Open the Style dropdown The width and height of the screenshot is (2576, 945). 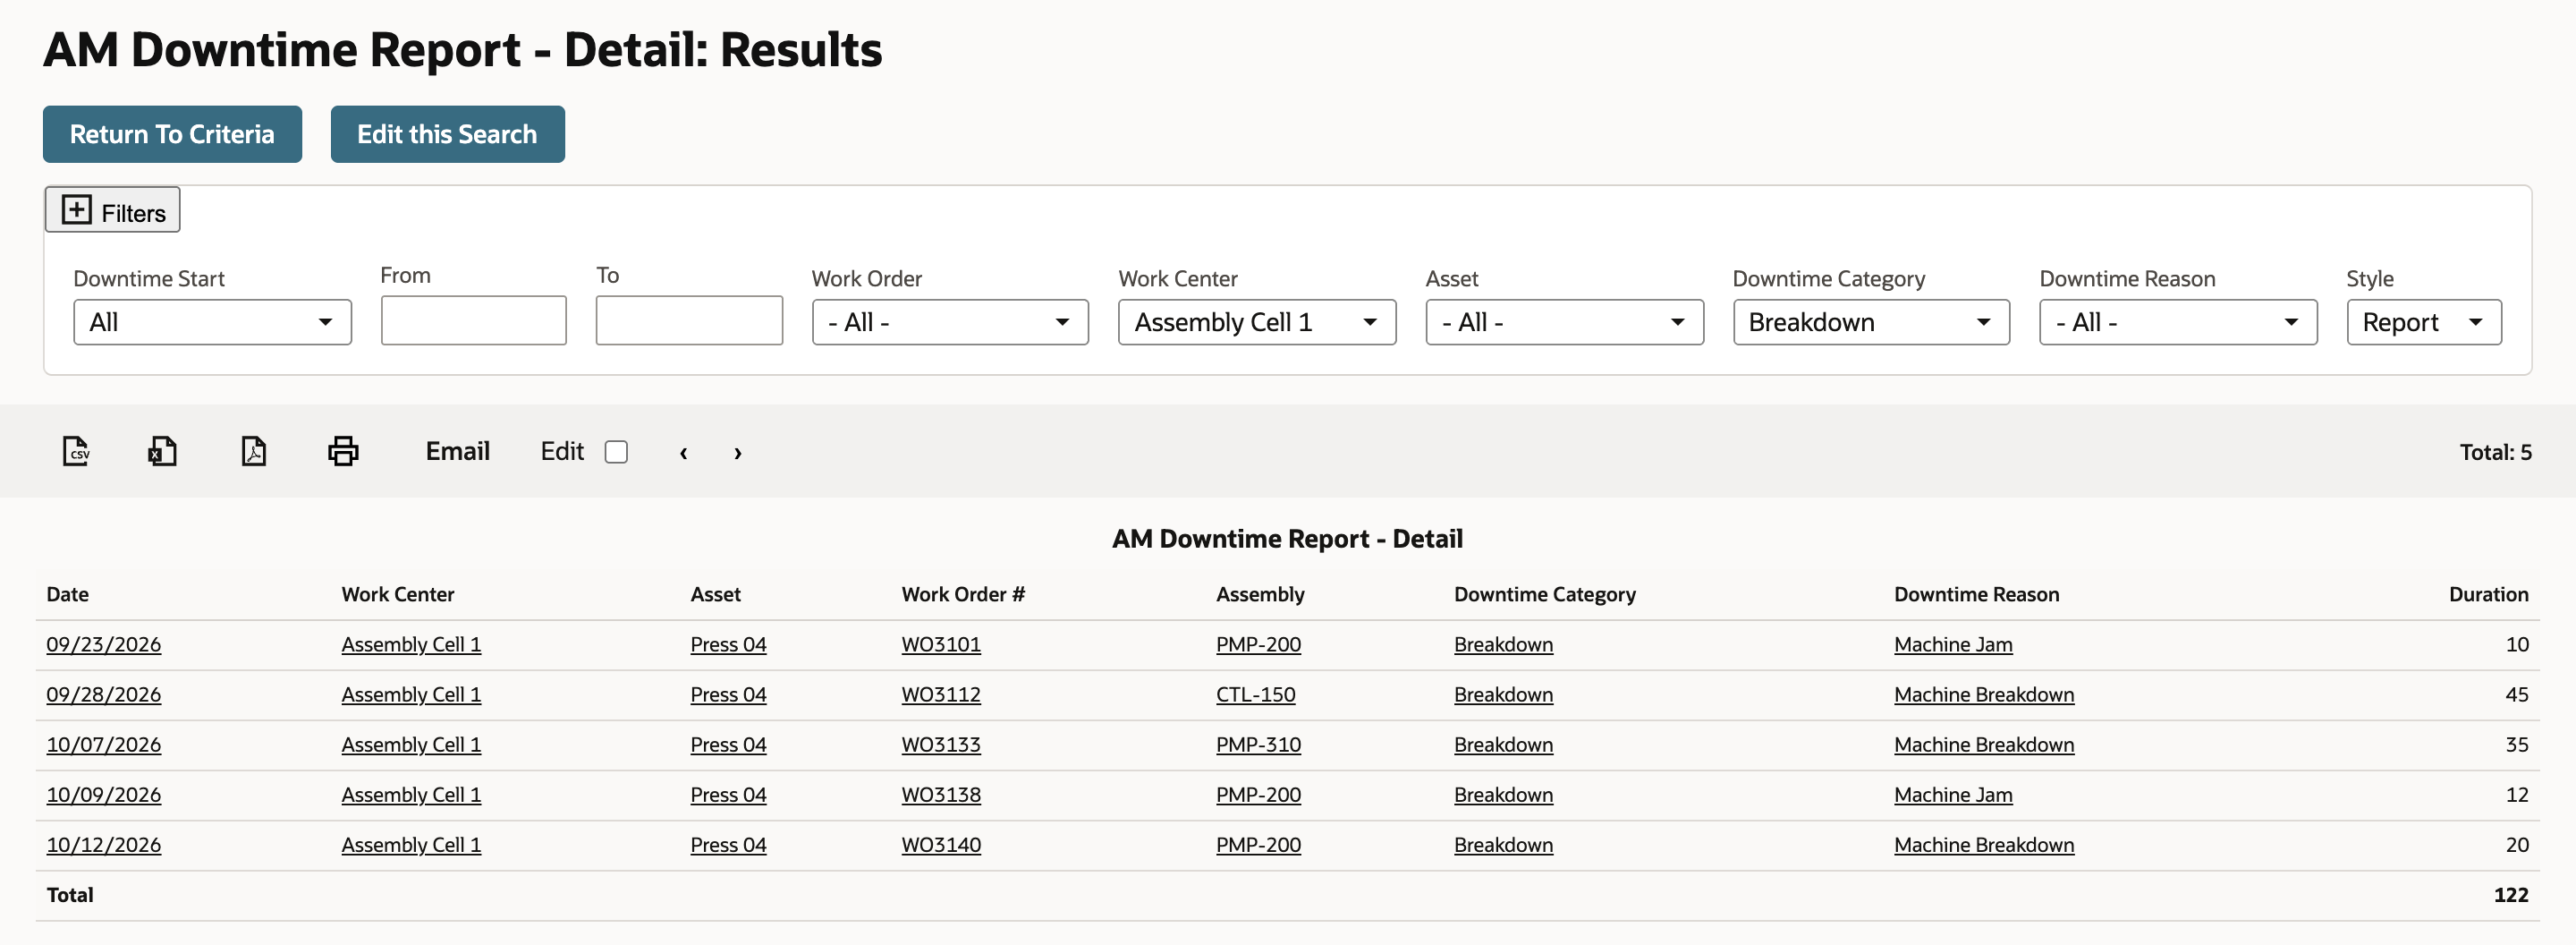pyautogui.click(x=2424, y=322)
